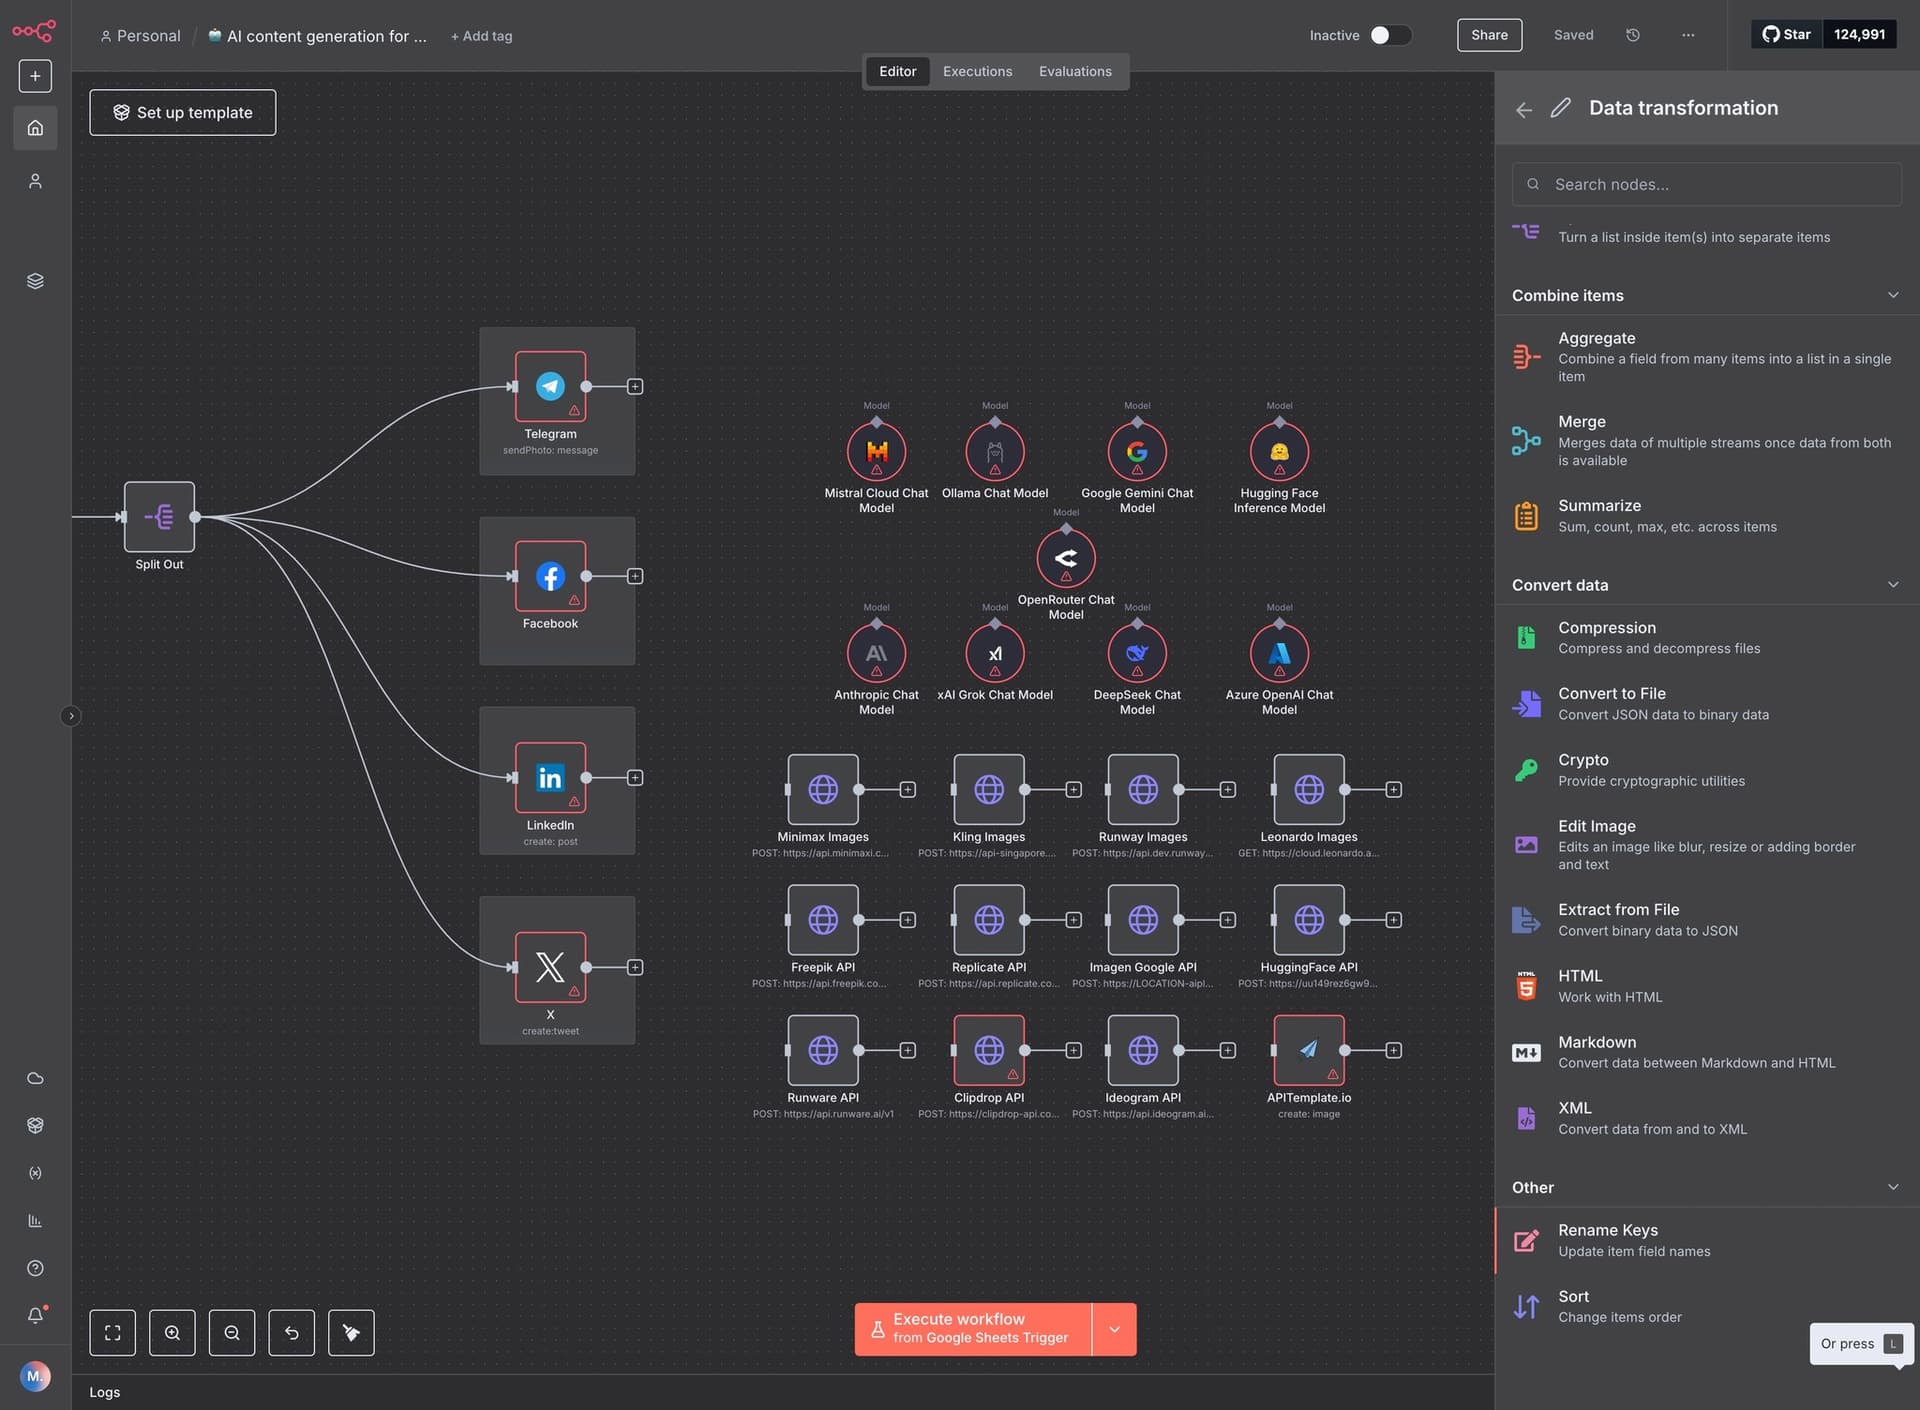Image resolution: width=1920 pixels, height=1410 pixels.
Task: Select the Facebook node
Action: 550,576
